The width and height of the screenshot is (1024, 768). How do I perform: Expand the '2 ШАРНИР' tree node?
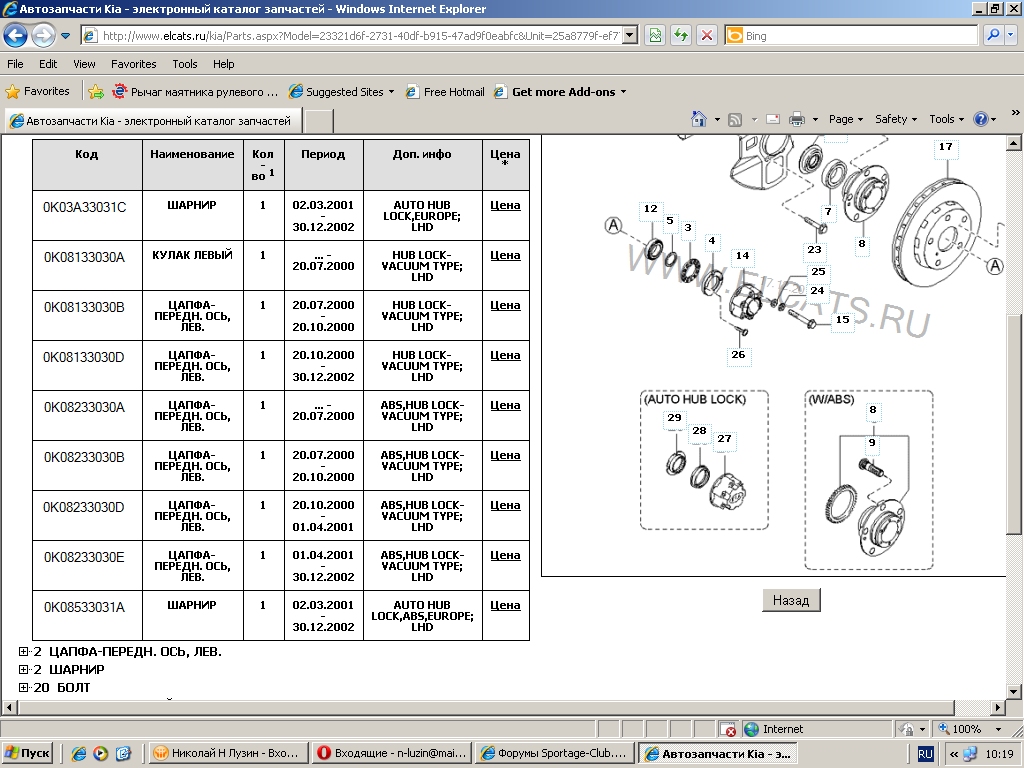point(24,669)
